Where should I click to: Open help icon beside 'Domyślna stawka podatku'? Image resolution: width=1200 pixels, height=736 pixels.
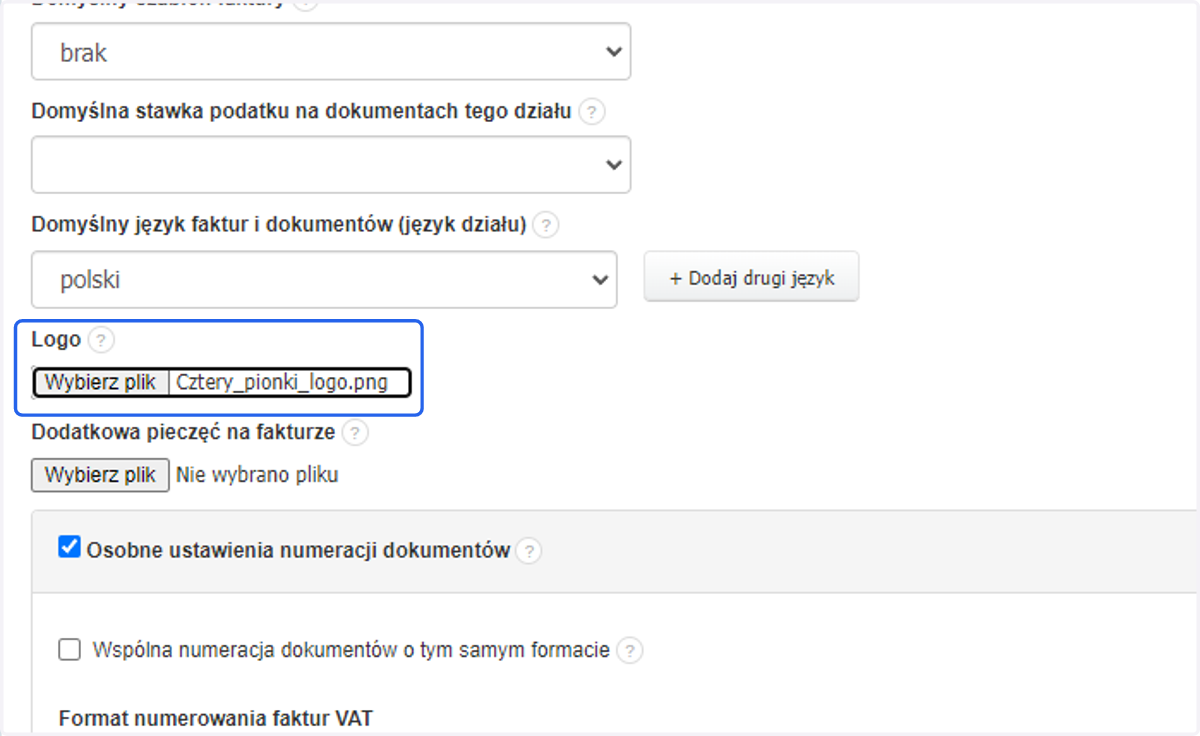coord(592,112)
